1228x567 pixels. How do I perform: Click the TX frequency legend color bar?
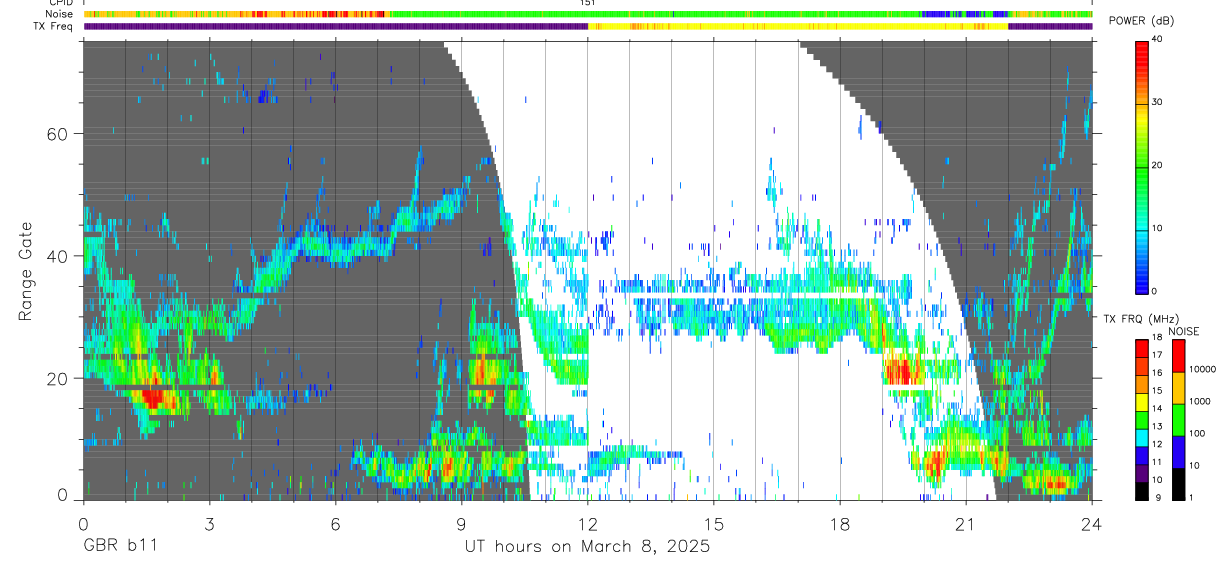click(1142, 419)
